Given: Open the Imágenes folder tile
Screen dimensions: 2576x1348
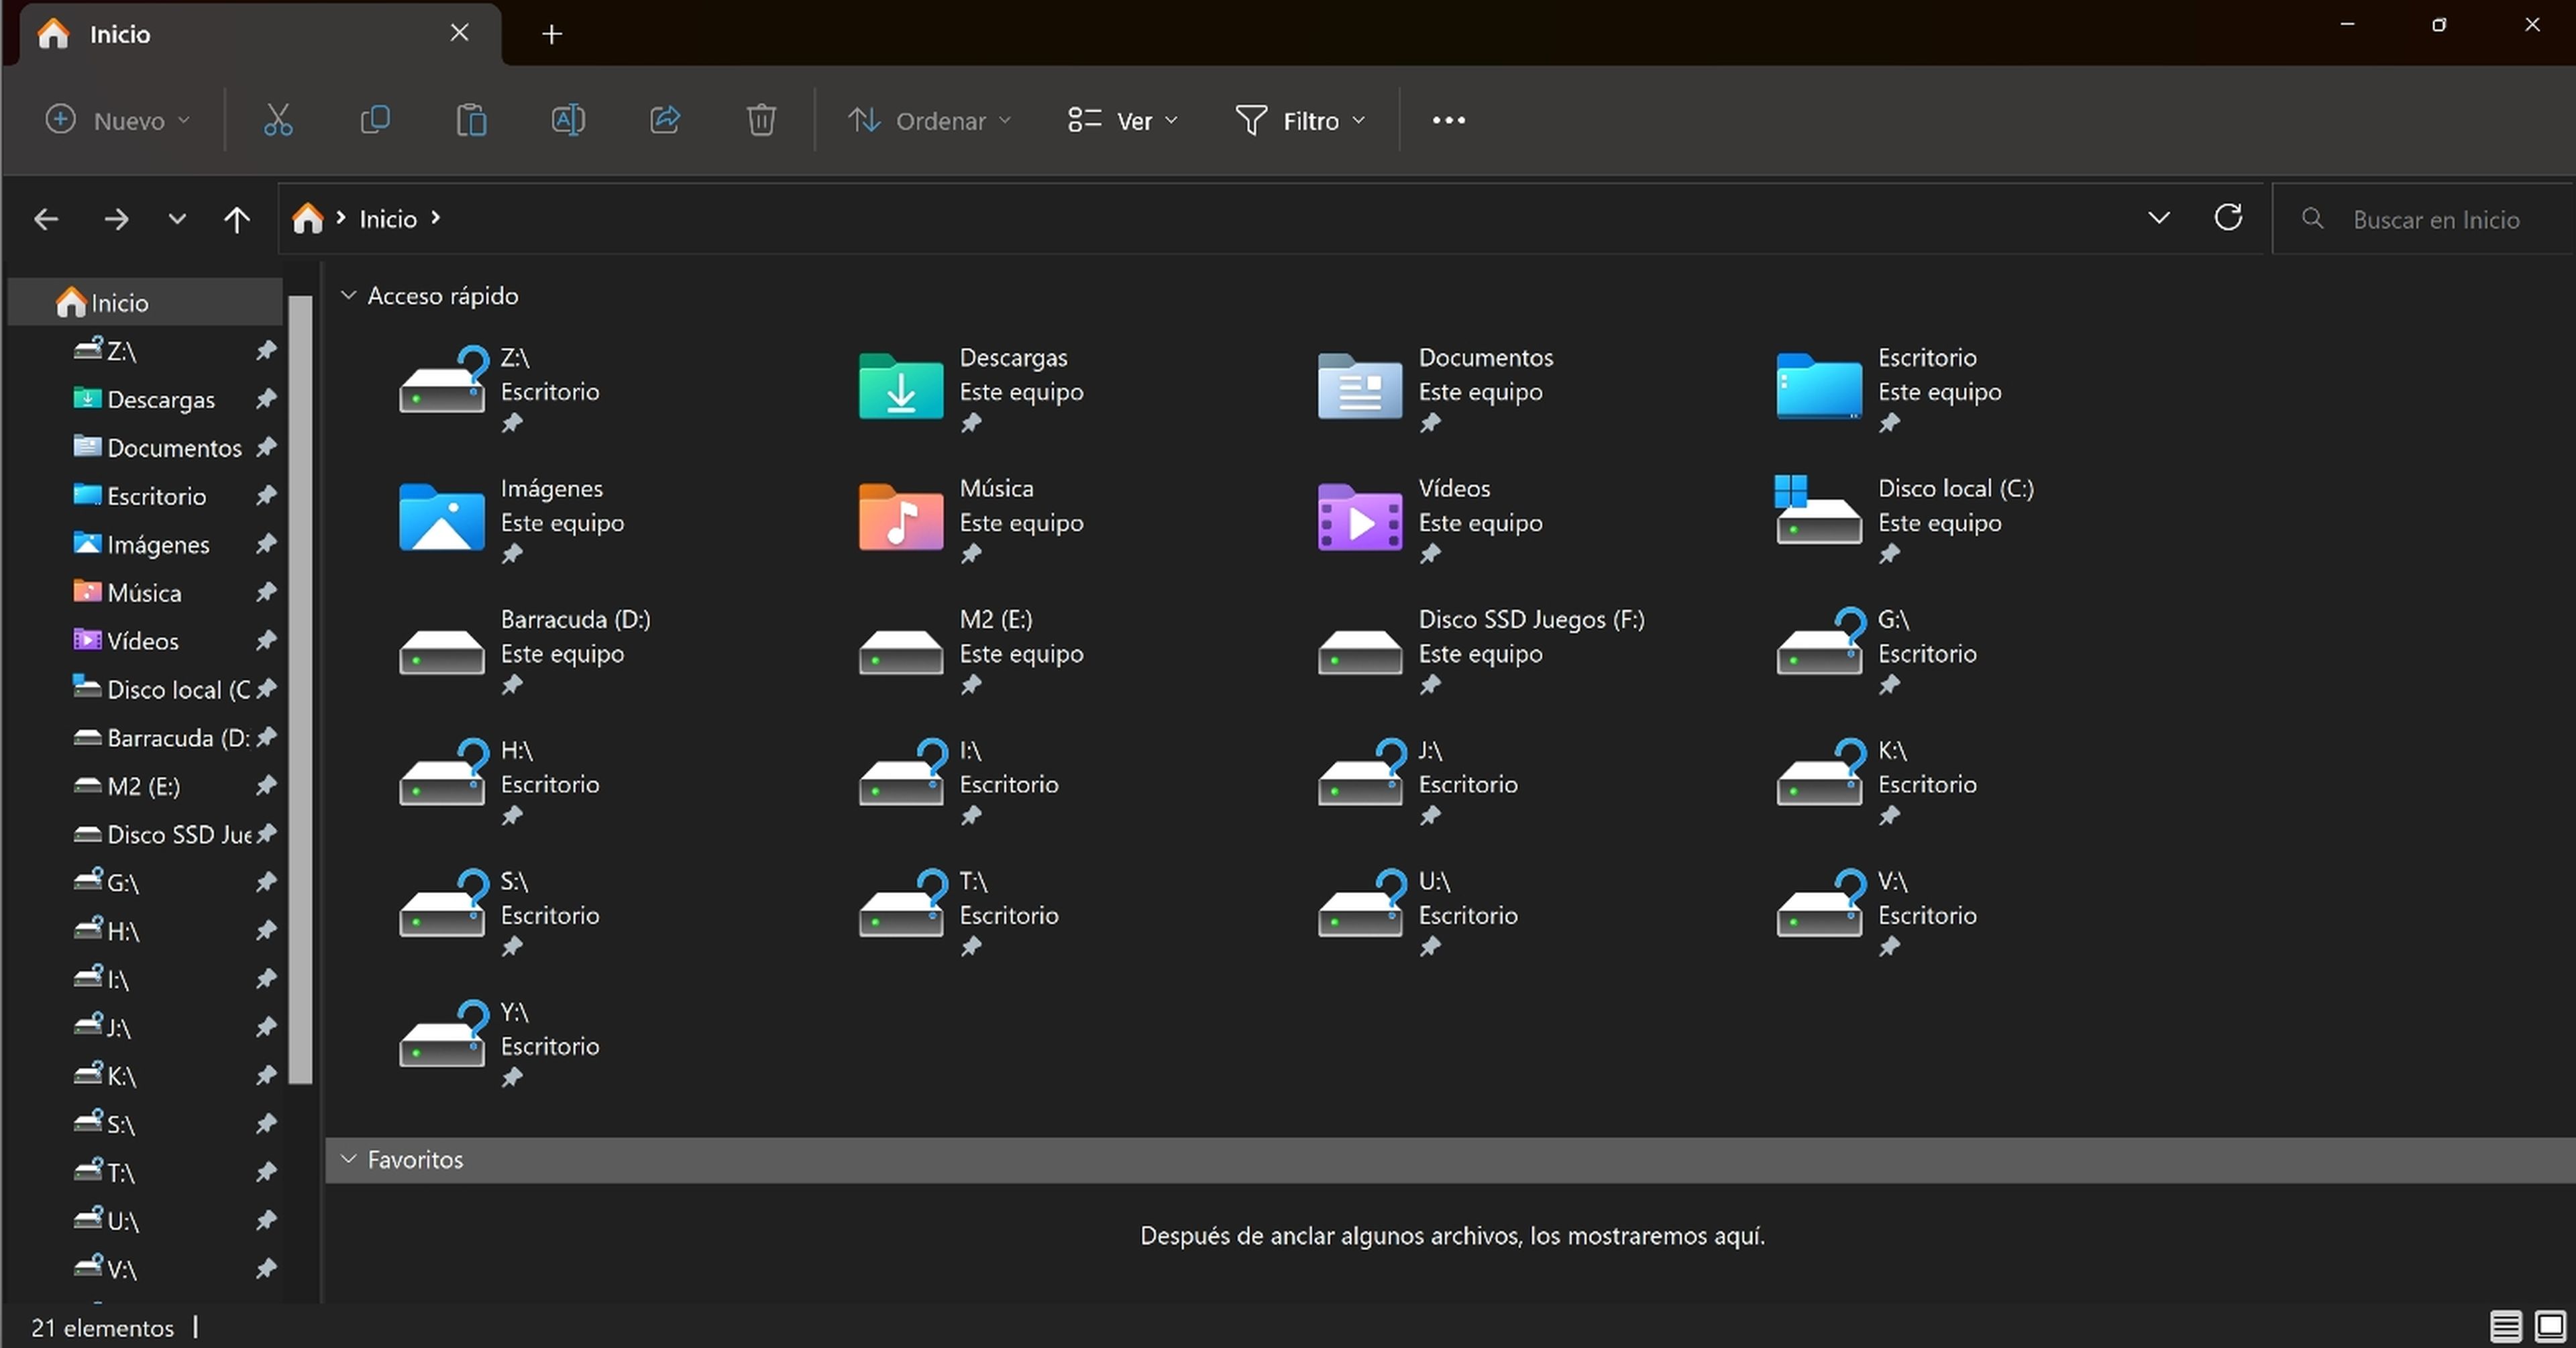Looking at the screenshot, I should tap(511, 521).
